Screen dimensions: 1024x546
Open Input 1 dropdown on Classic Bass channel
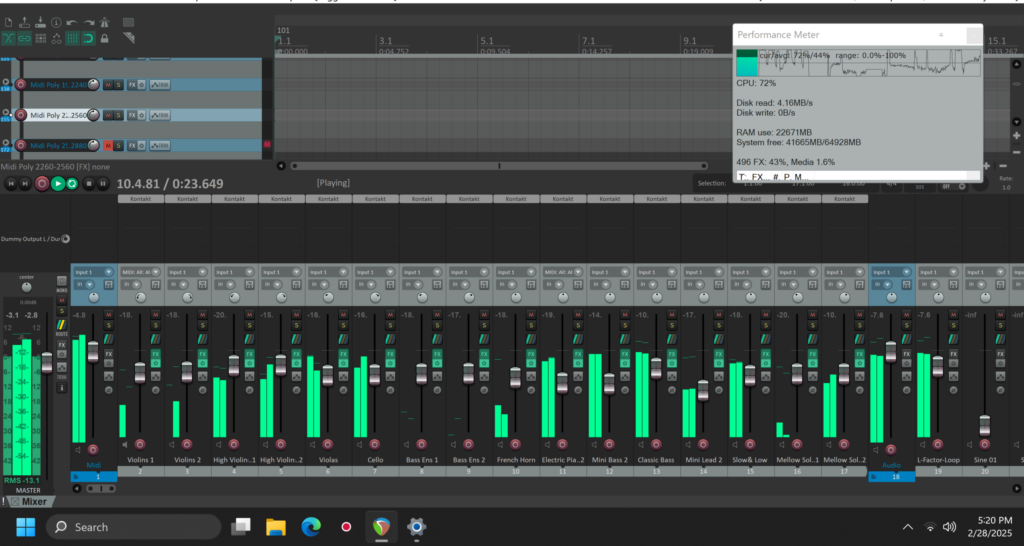[x=657, y=272]
